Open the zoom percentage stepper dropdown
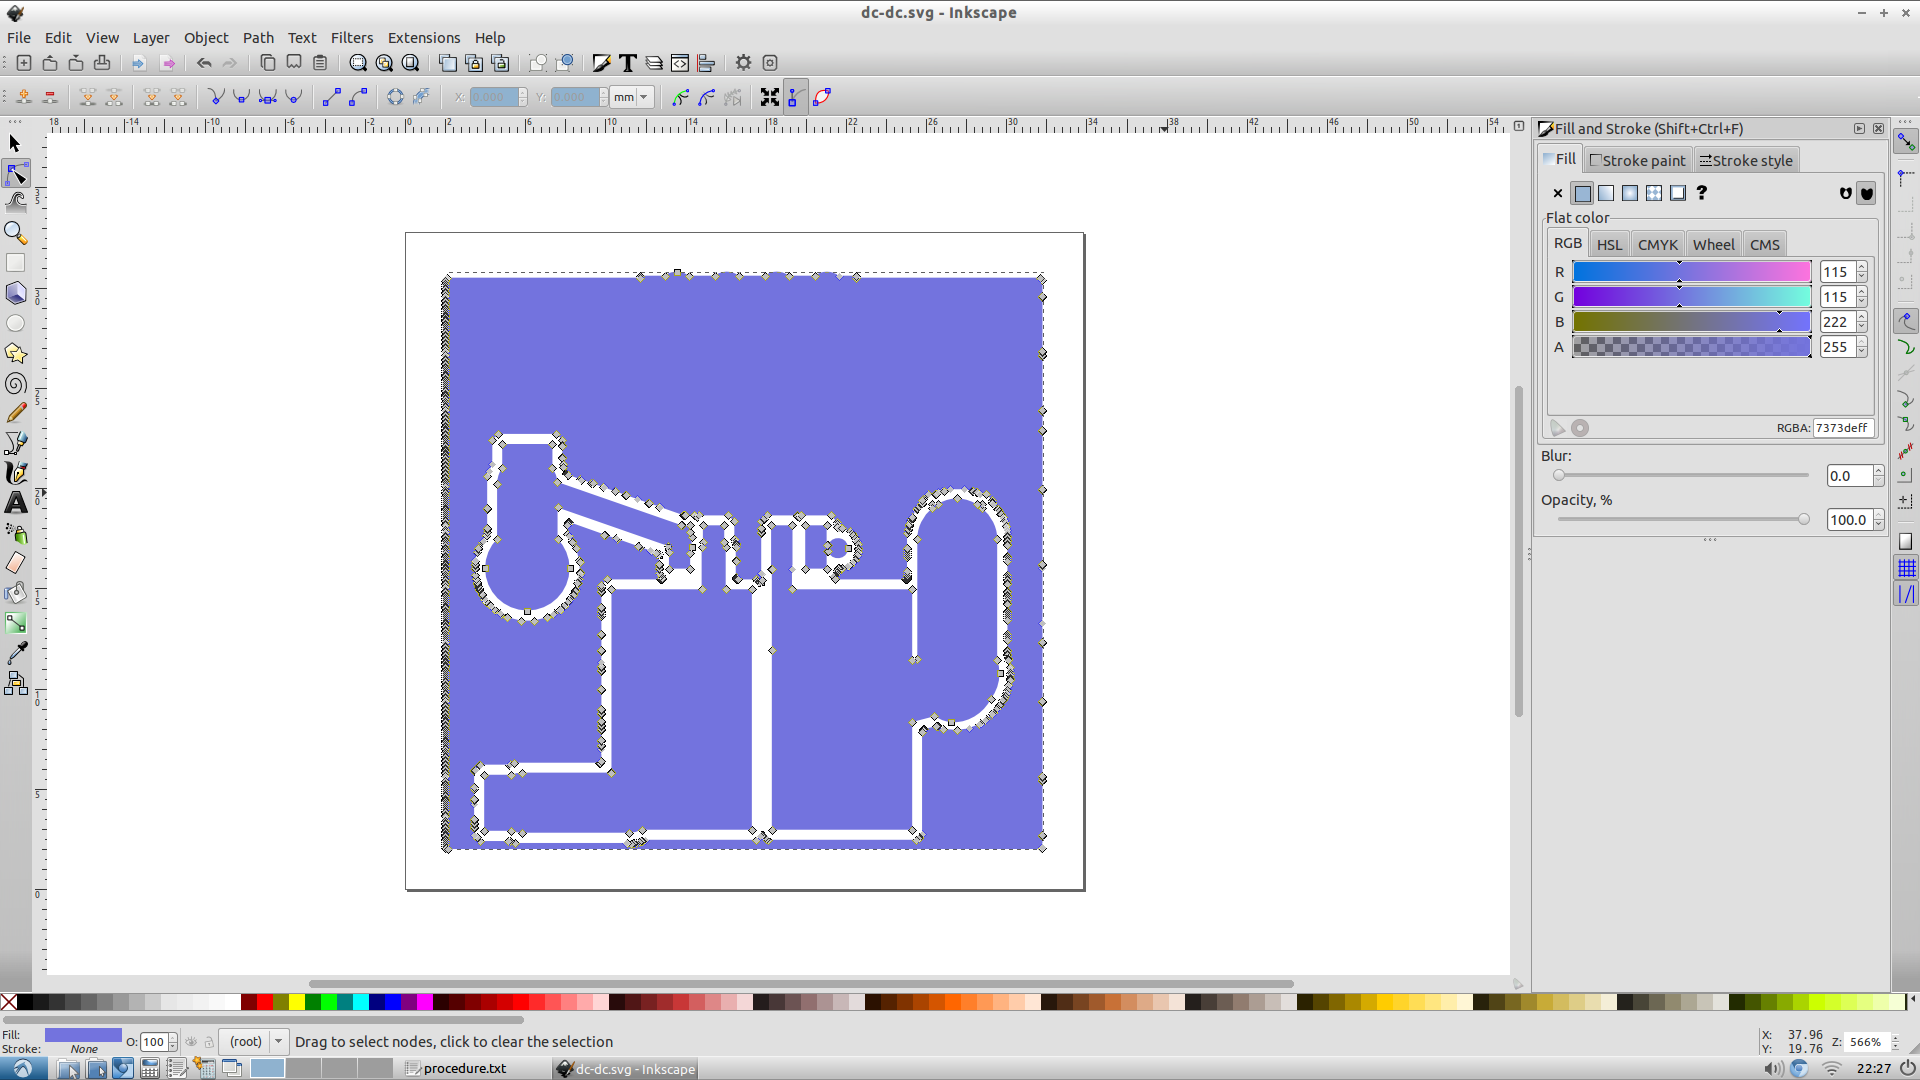Screen dimensions: 1920x1080 (x=1897, y=1042)
